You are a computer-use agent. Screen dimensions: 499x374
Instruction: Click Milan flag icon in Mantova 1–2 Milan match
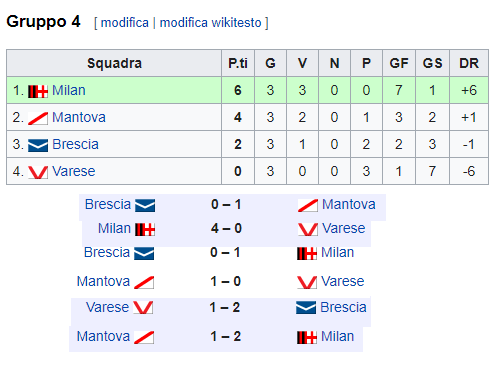pos(307,337)
